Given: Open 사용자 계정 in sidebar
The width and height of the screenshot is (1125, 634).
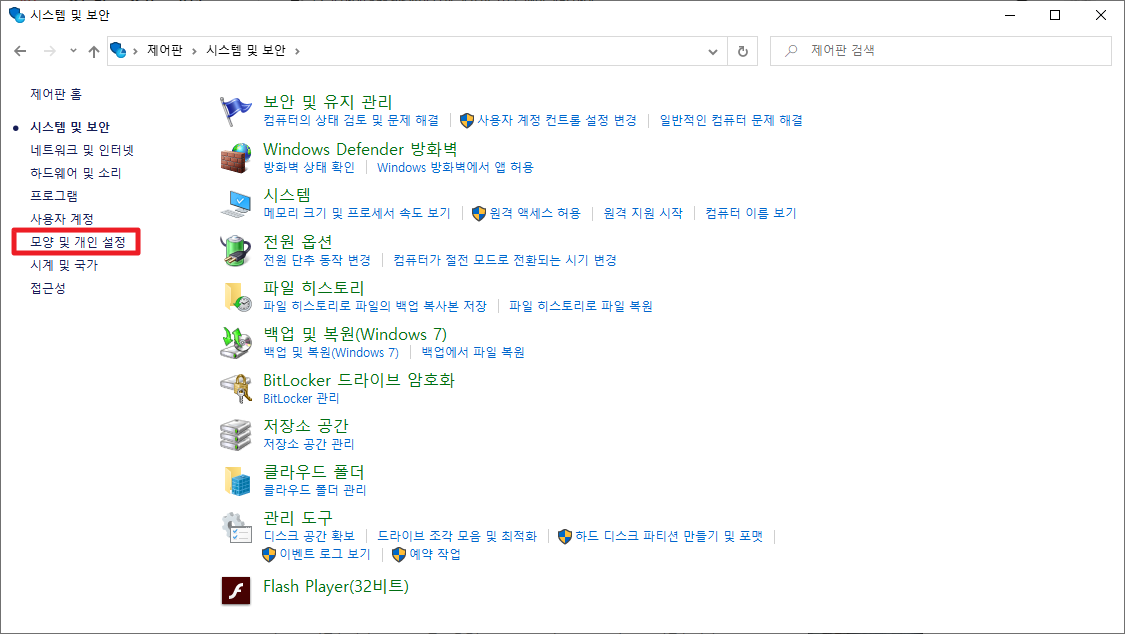Looking at the screenshot, I should click(x=62, y=219).
